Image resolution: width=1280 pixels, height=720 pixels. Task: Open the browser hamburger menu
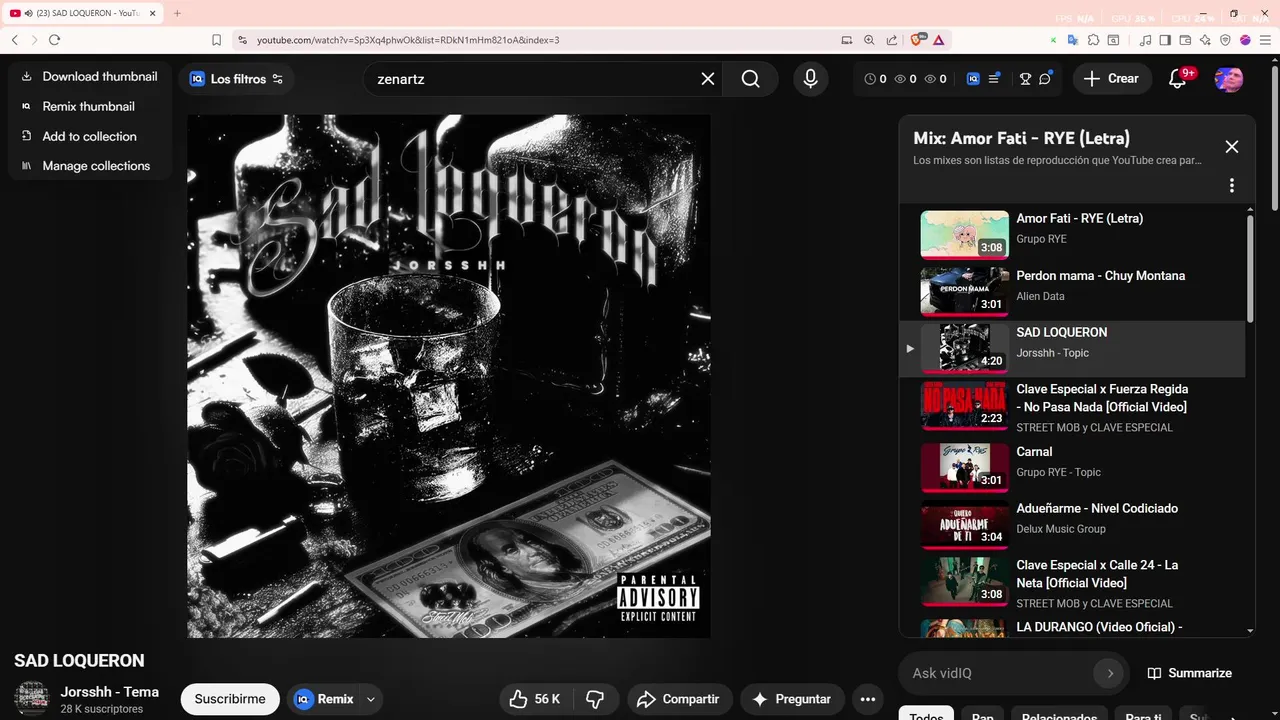point(1265,40)
